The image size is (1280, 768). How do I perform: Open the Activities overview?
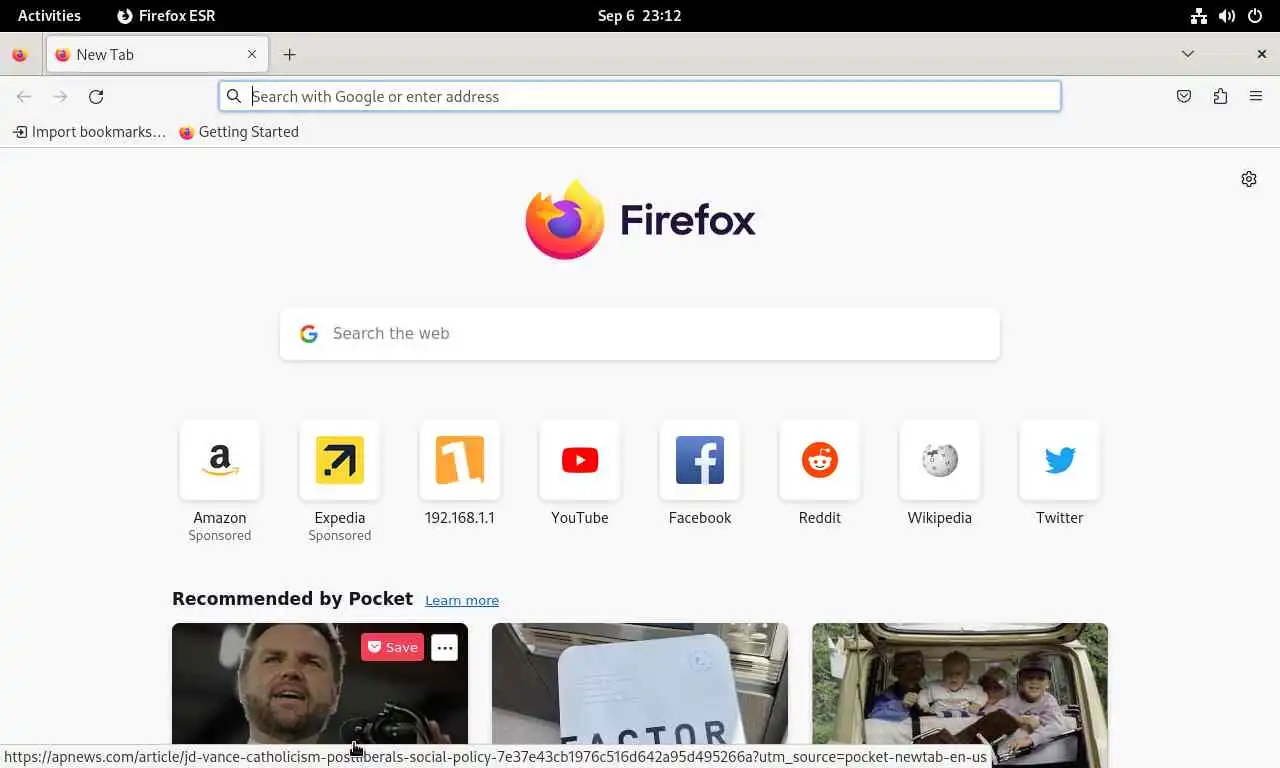[x=49, y=16]
